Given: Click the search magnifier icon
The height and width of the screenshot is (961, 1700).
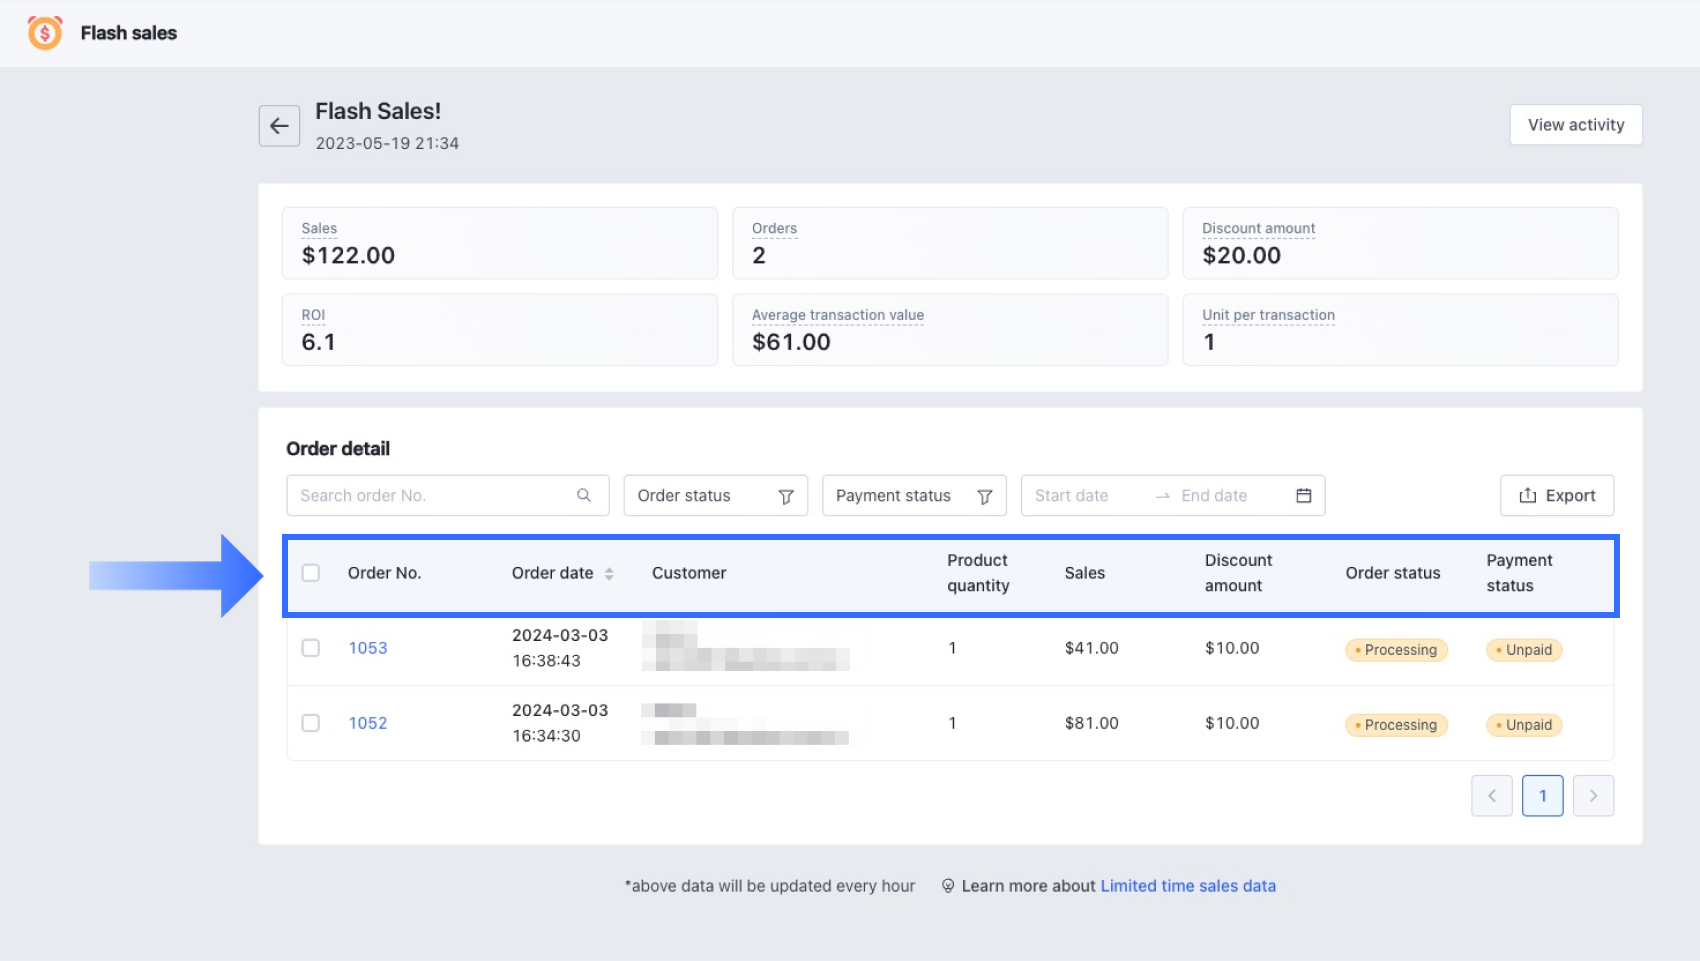Looking at the screenshot, I should point(584,496).
